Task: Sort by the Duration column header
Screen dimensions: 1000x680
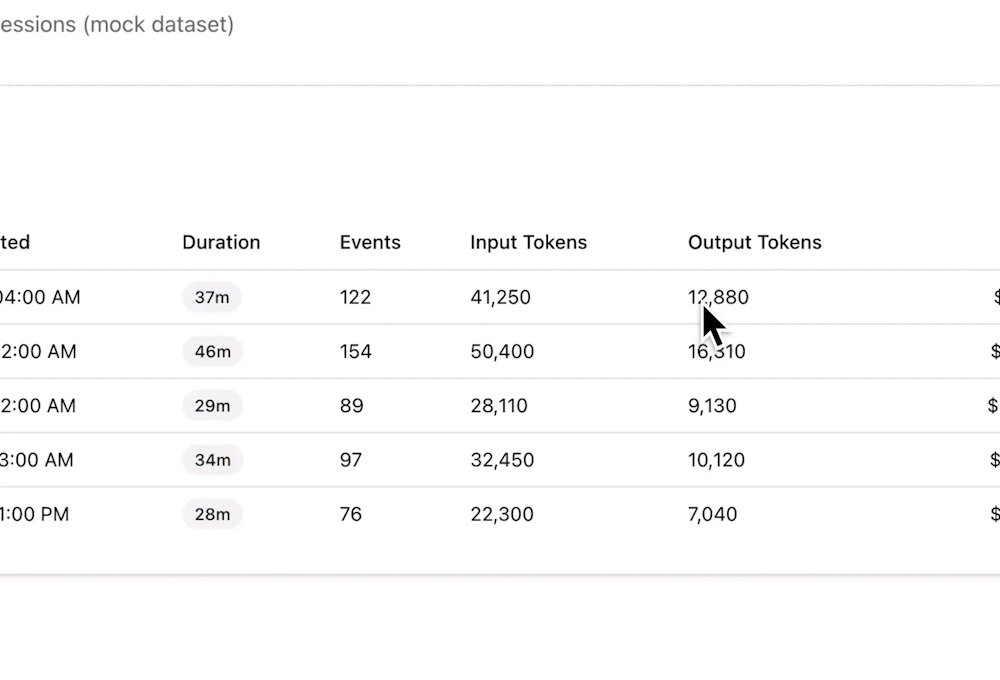Action: click(x=221, y=242)
